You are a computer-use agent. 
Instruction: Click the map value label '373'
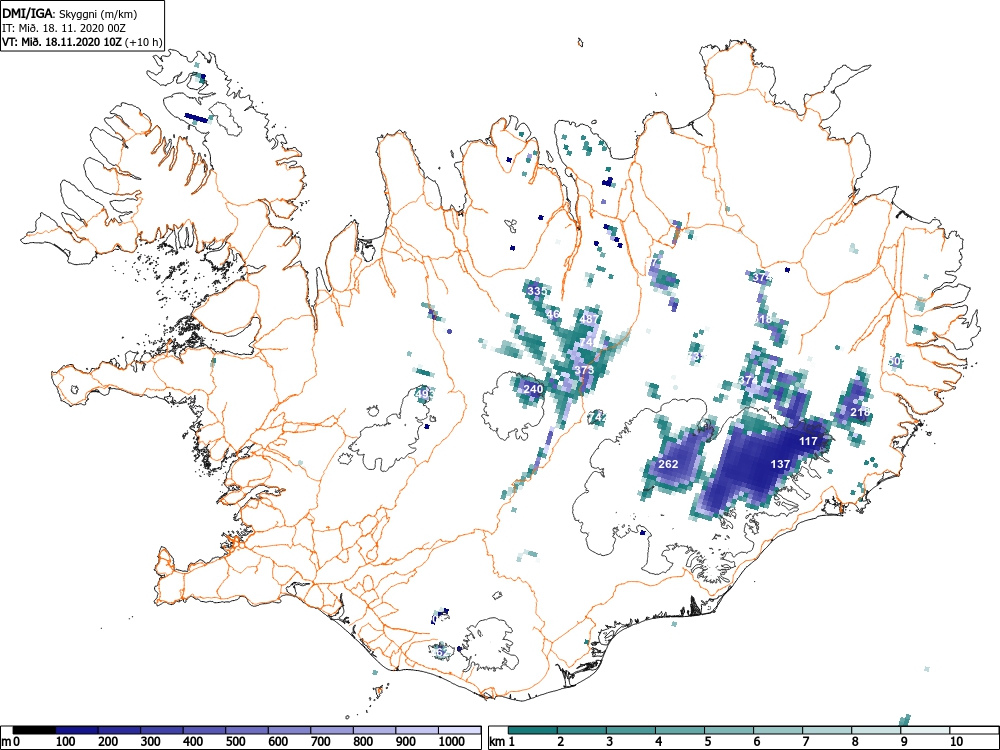tap(584, 369)
